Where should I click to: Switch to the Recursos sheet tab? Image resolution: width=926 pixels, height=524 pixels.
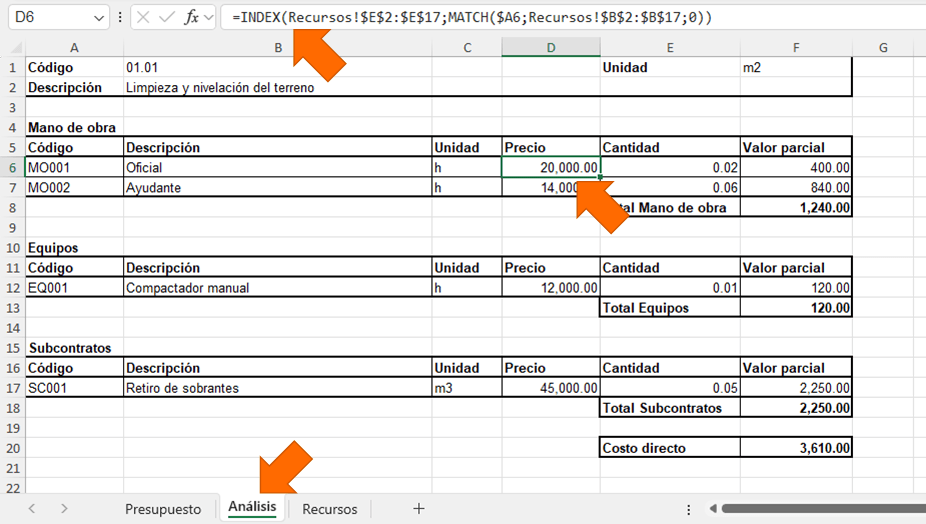pyautogui.click(x=330, y=509)
